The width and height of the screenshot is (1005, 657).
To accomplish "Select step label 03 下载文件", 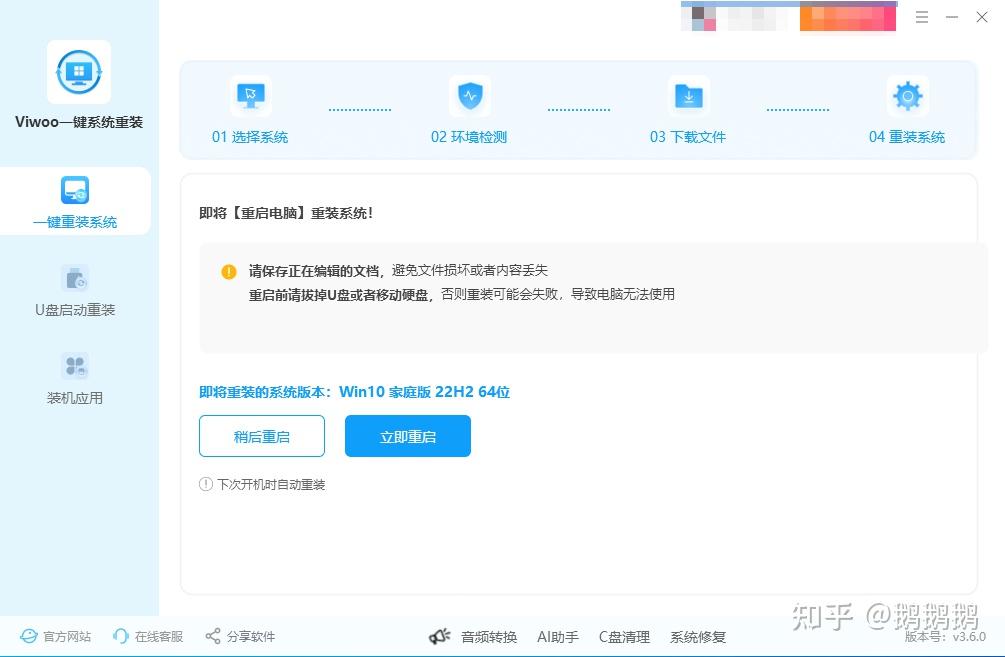I will [x=688, y=137].
